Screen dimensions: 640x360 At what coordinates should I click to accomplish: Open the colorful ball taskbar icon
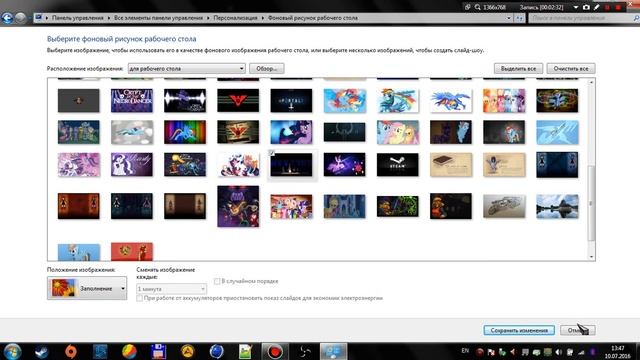[x=129, y=351]
